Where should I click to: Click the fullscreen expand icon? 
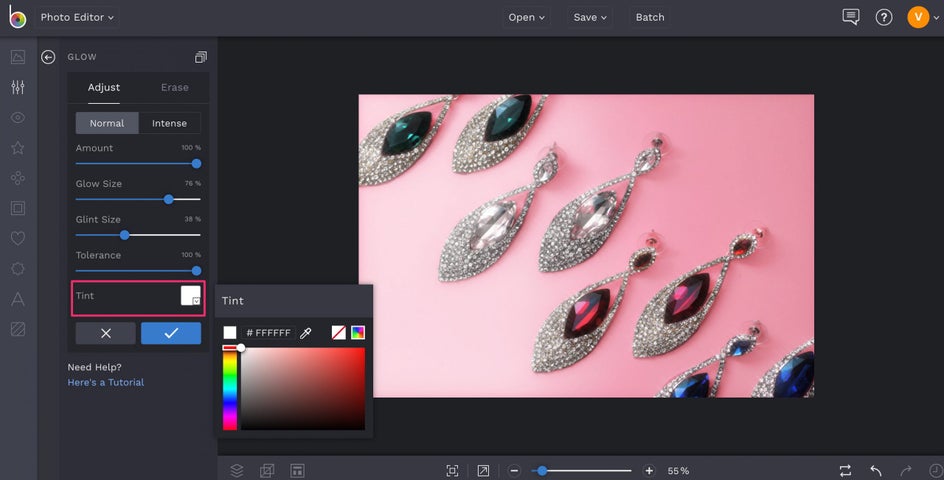tap(483, 470)
